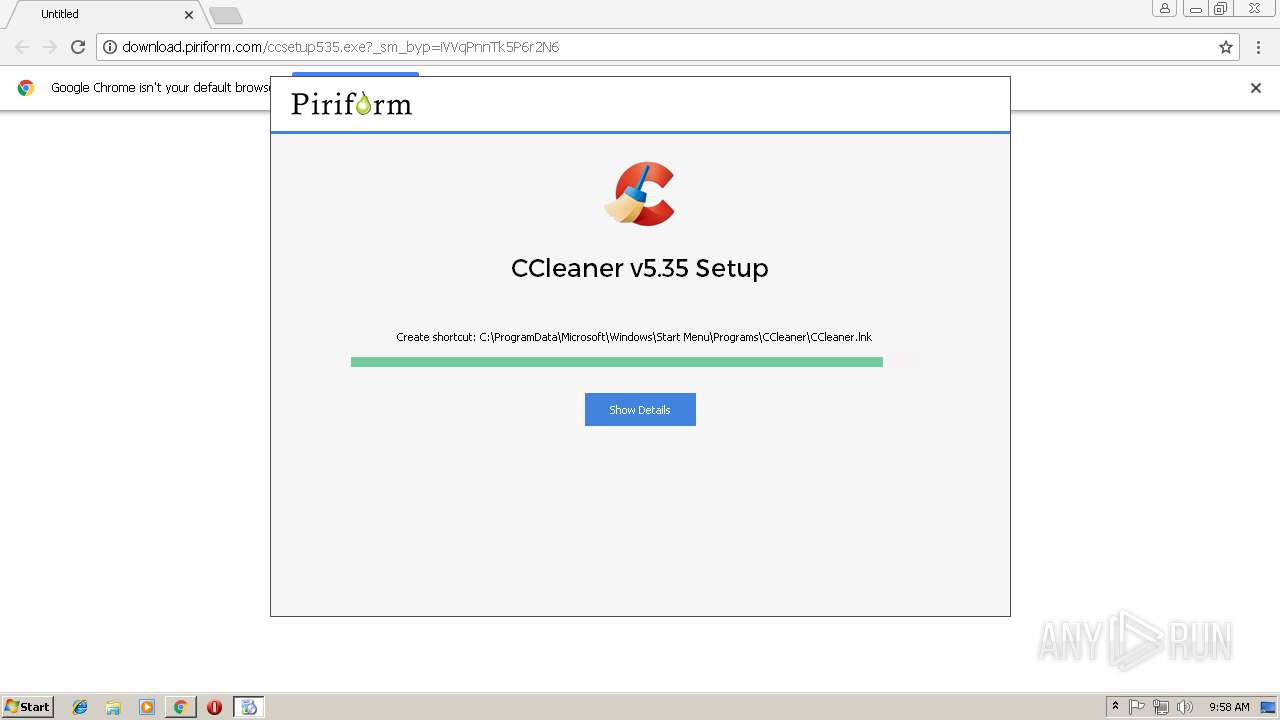Click the CCleaner v5.35 Setup heading
1280x720 pixels.
coord(640,268)
